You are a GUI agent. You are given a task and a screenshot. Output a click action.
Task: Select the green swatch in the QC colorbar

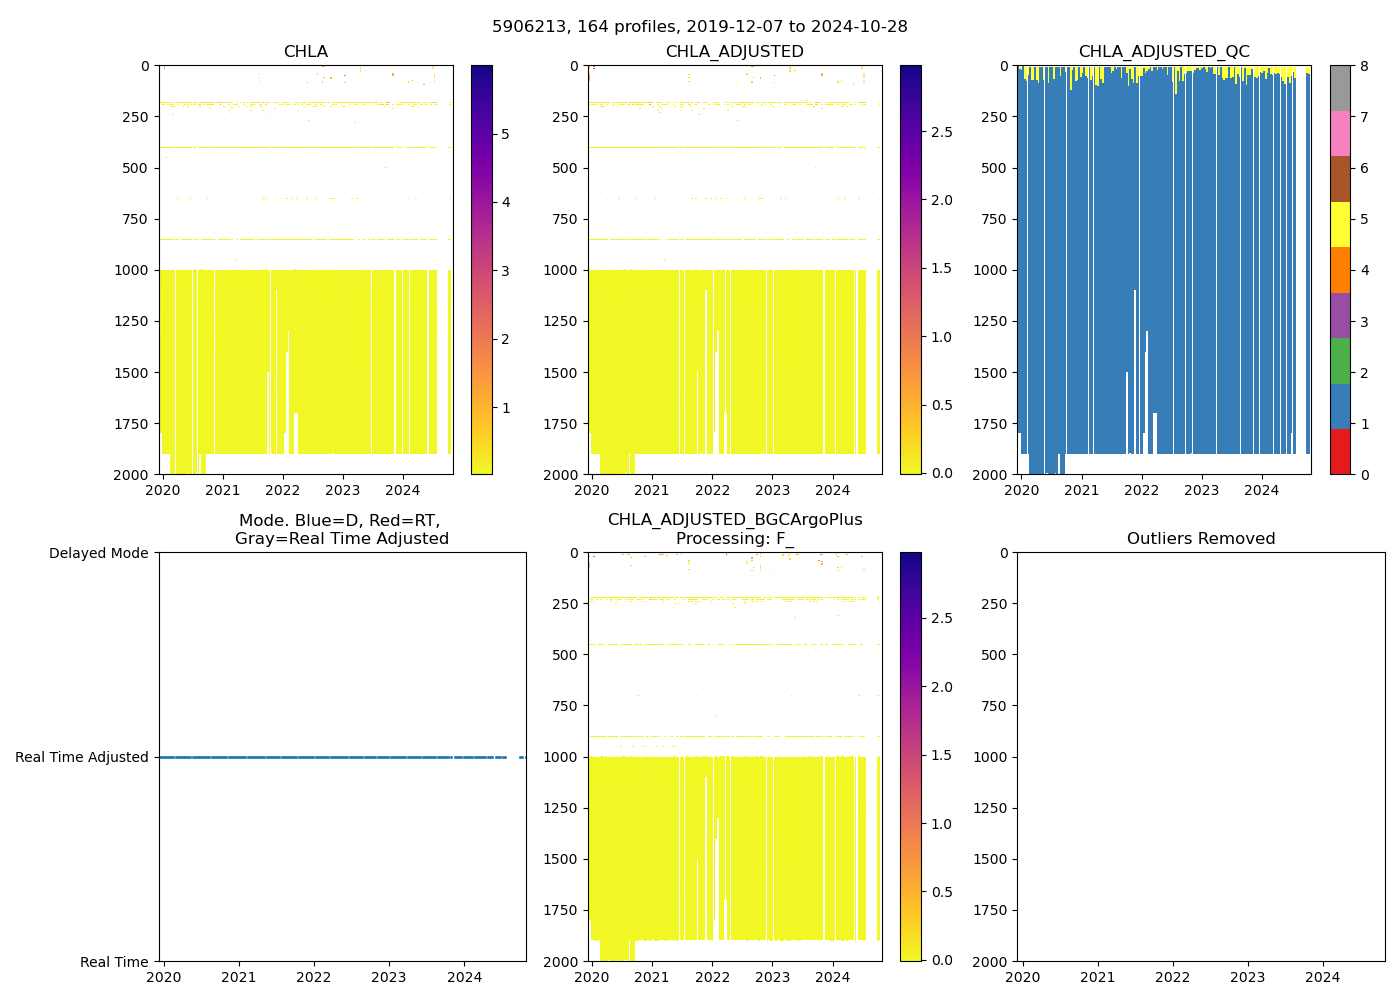click(x=1340, y=361)
